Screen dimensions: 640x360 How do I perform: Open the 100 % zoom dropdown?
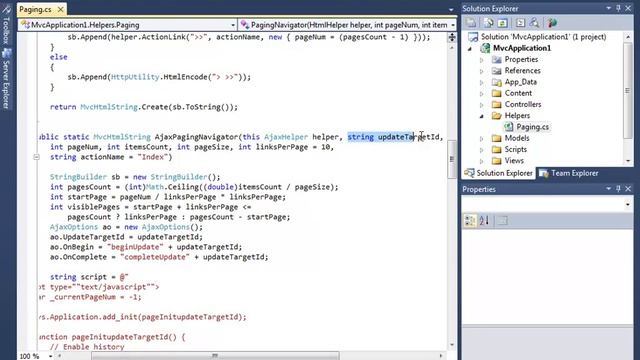51,356
